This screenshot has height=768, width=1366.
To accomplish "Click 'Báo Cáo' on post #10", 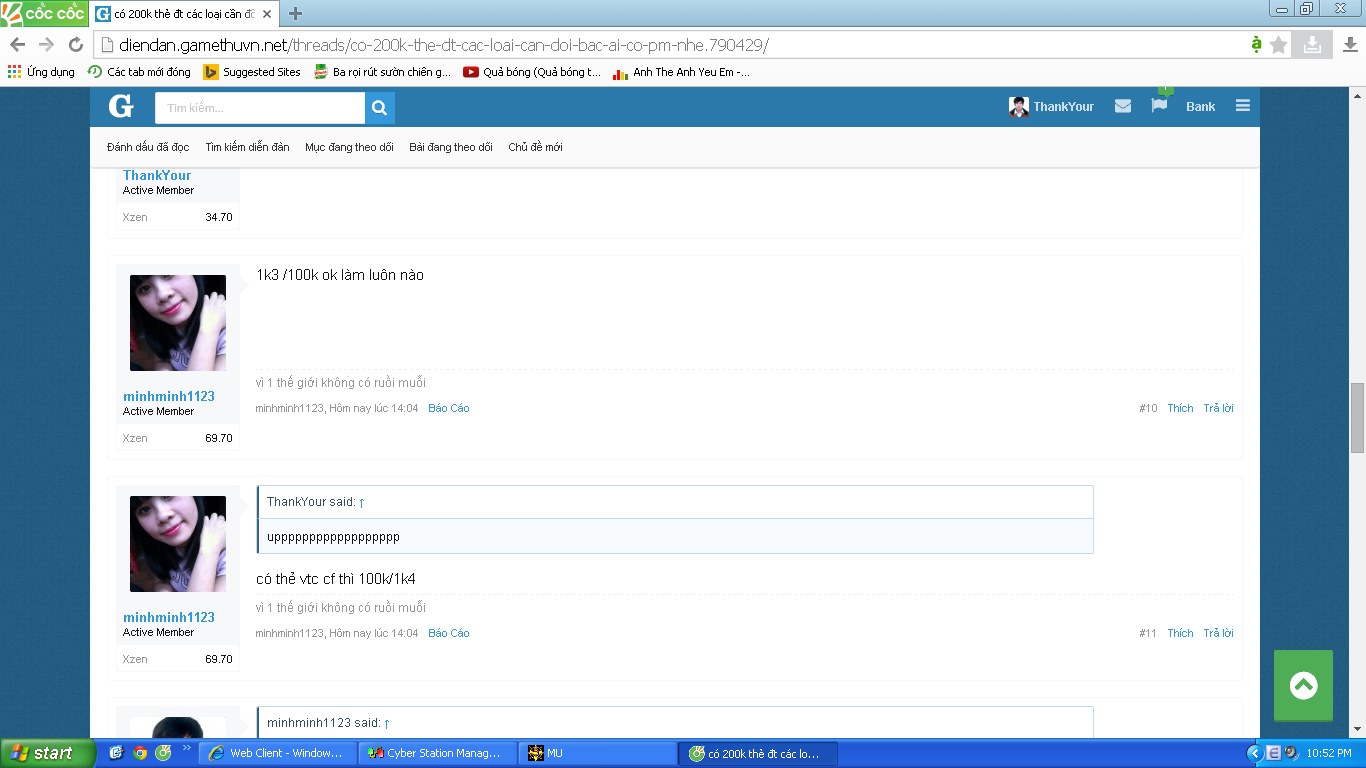I will [x=449, y=408].
